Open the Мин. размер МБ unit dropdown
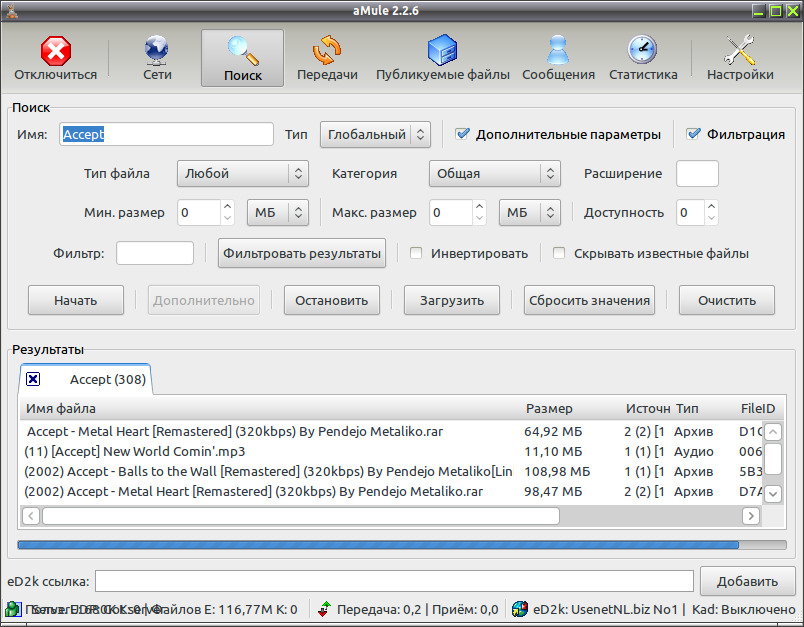 point(278,212)
